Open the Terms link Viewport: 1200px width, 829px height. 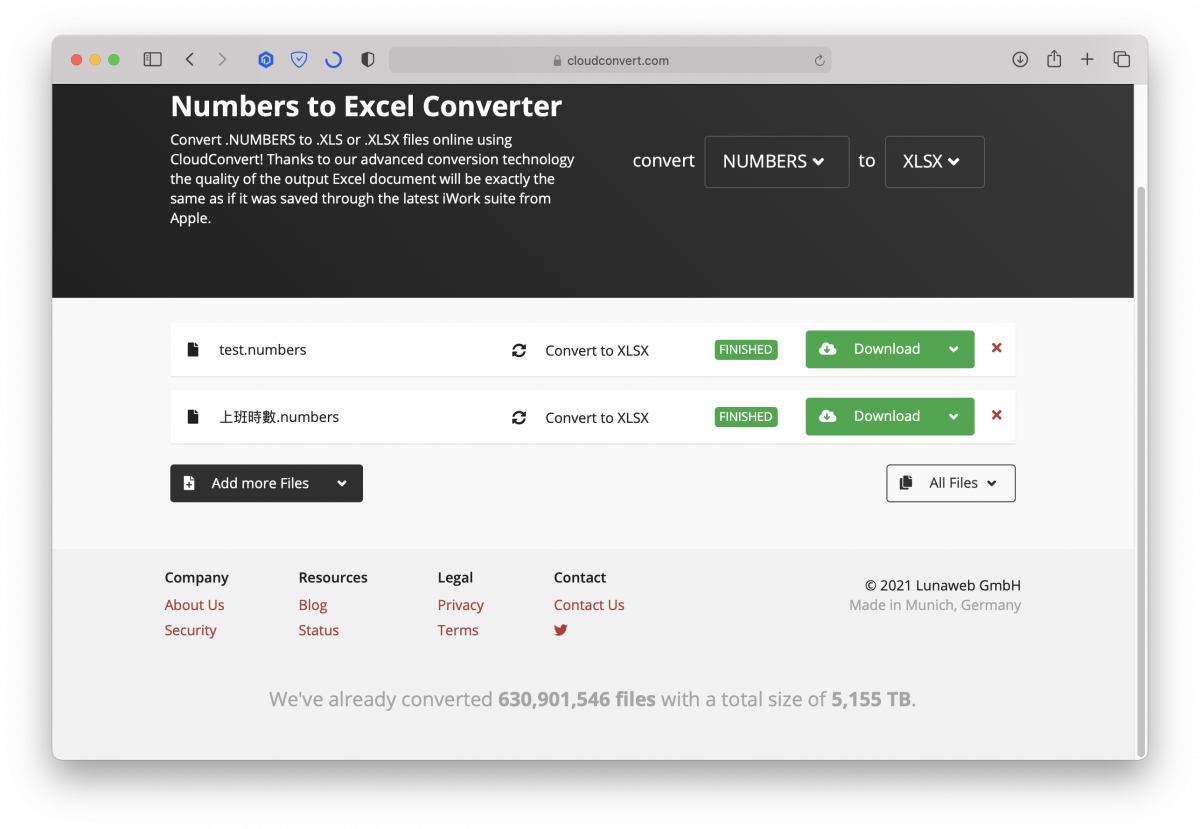(458, 630)
